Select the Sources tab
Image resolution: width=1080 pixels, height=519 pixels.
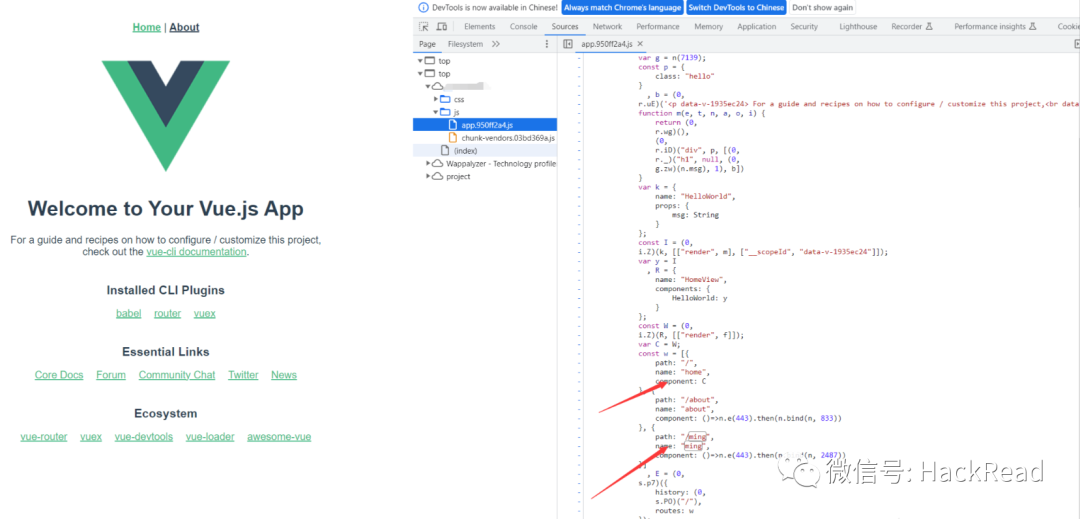tap(565, 27)
